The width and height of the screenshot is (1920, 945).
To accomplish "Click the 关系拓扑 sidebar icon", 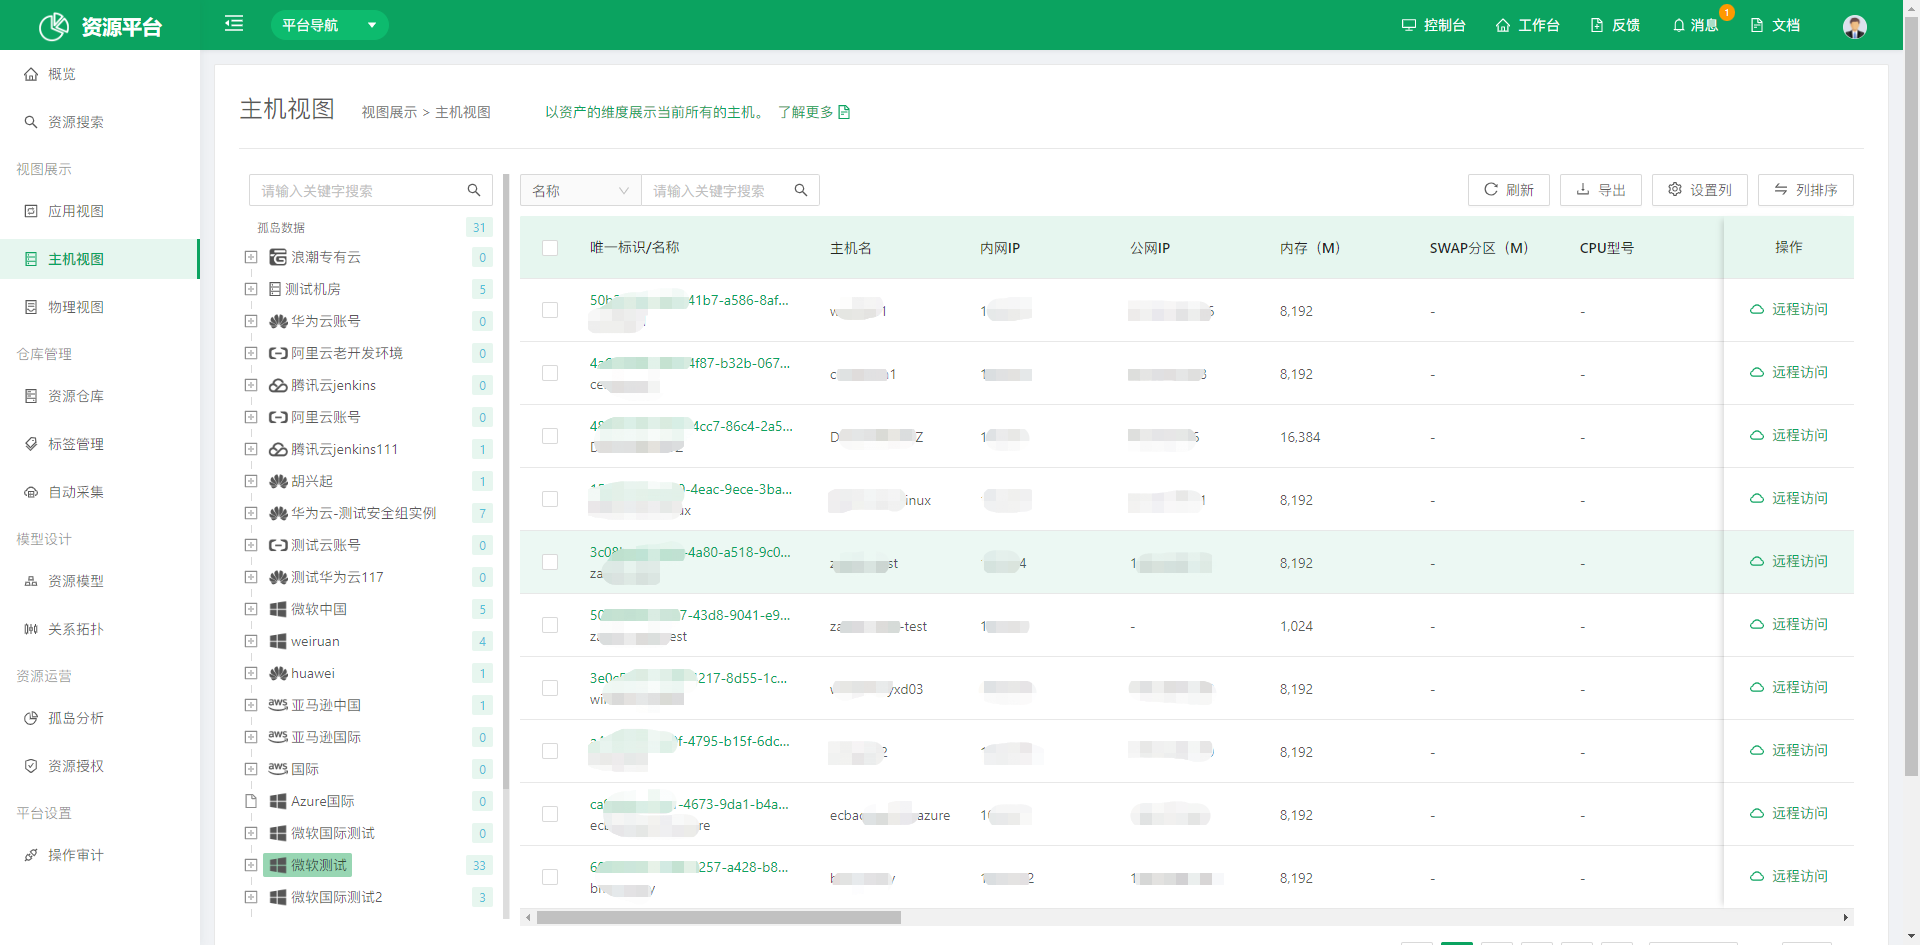I will [31, 629].
